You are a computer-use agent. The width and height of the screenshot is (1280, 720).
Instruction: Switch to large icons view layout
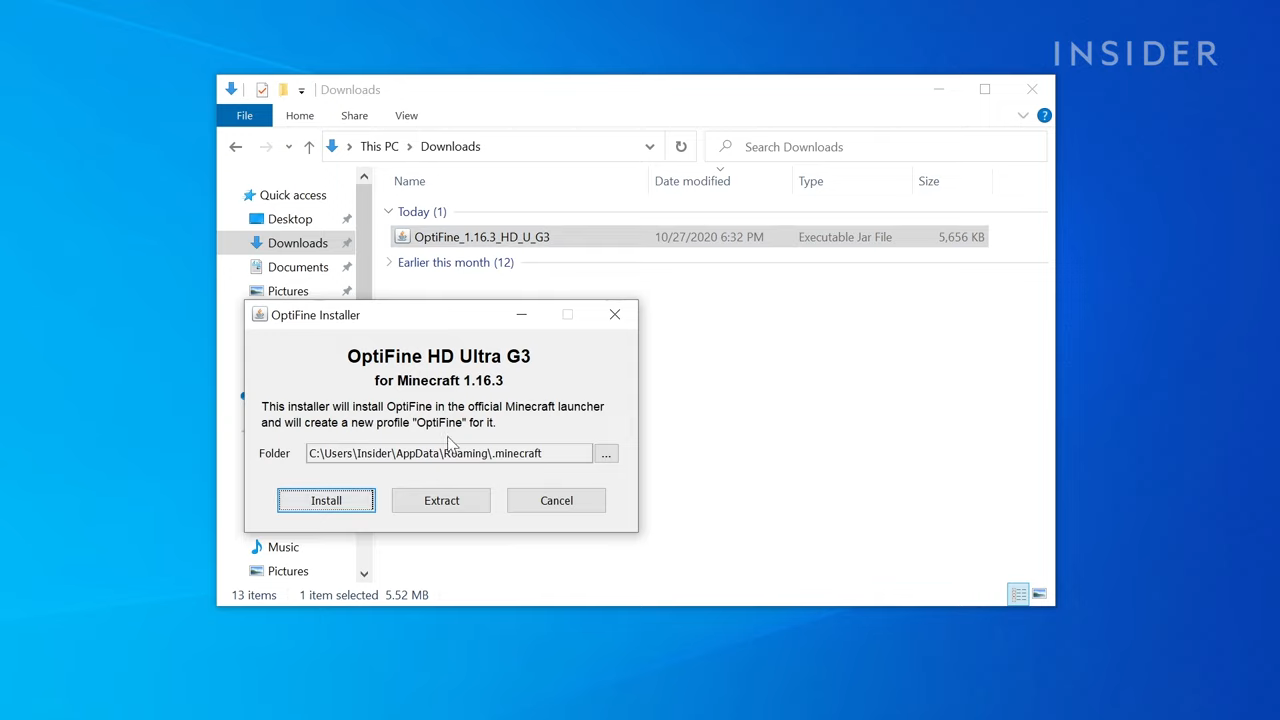[1040, 594]
